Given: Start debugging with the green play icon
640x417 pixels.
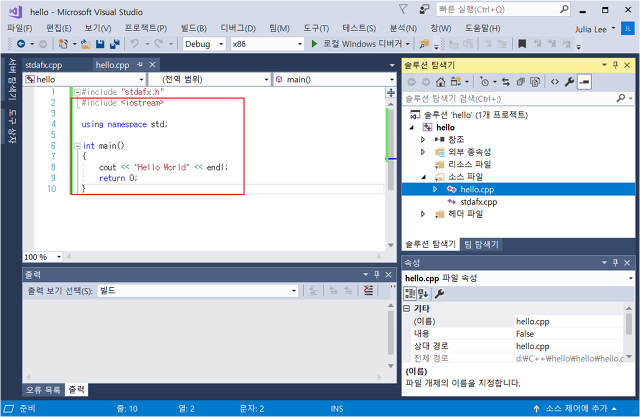Looking at the screenshot, I should tap(314, 44).
